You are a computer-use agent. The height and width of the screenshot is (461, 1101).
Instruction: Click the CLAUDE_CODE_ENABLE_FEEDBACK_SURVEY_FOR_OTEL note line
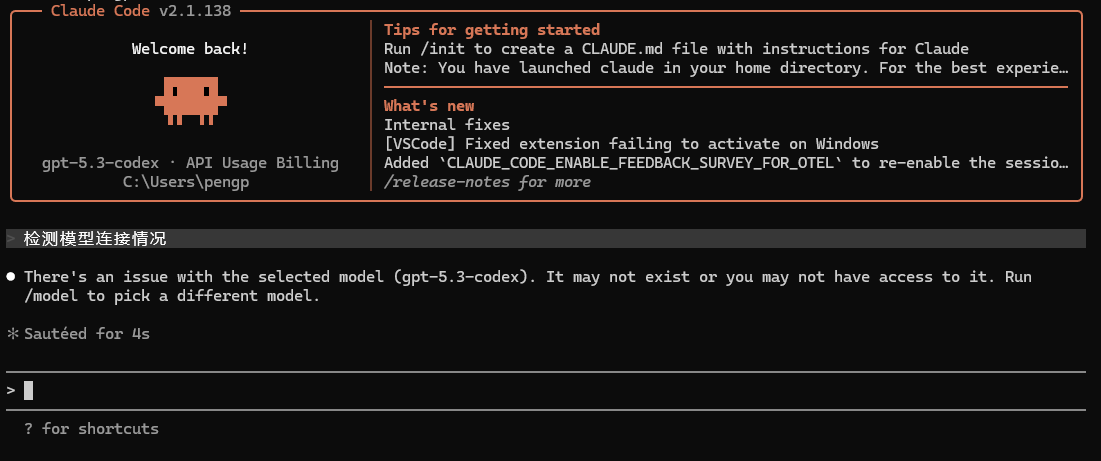pos(727,163)
